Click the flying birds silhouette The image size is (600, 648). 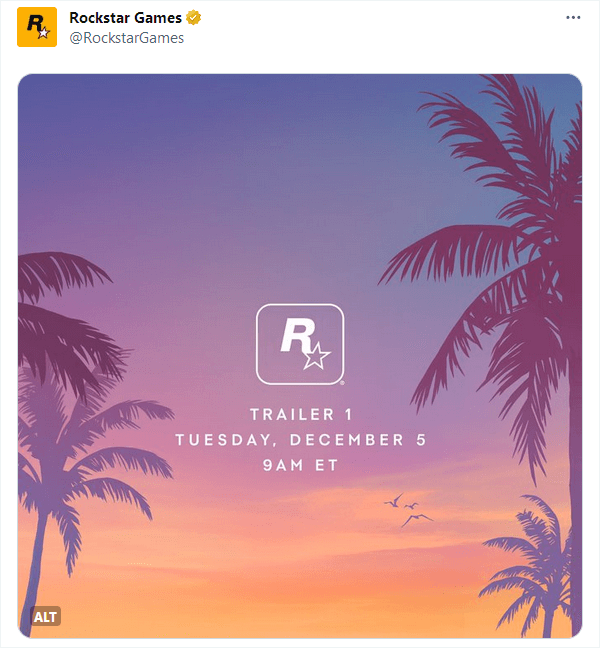point(408,507)
